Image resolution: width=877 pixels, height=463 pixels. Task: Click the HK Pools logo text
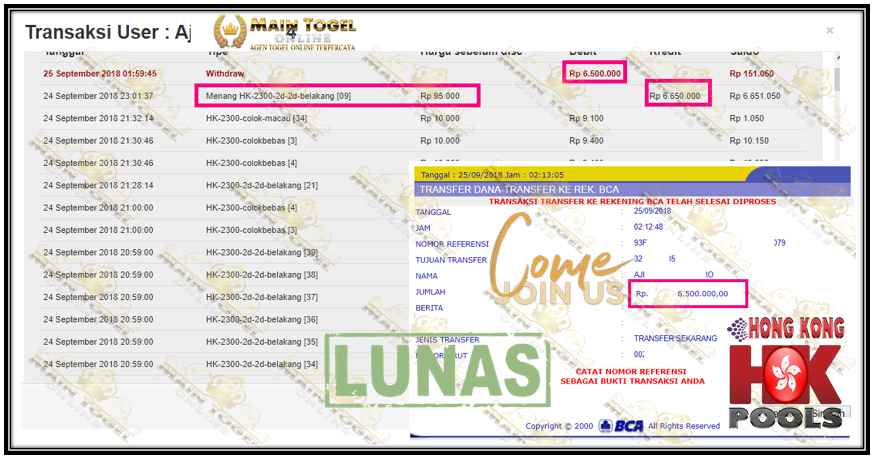pos(784,416)
